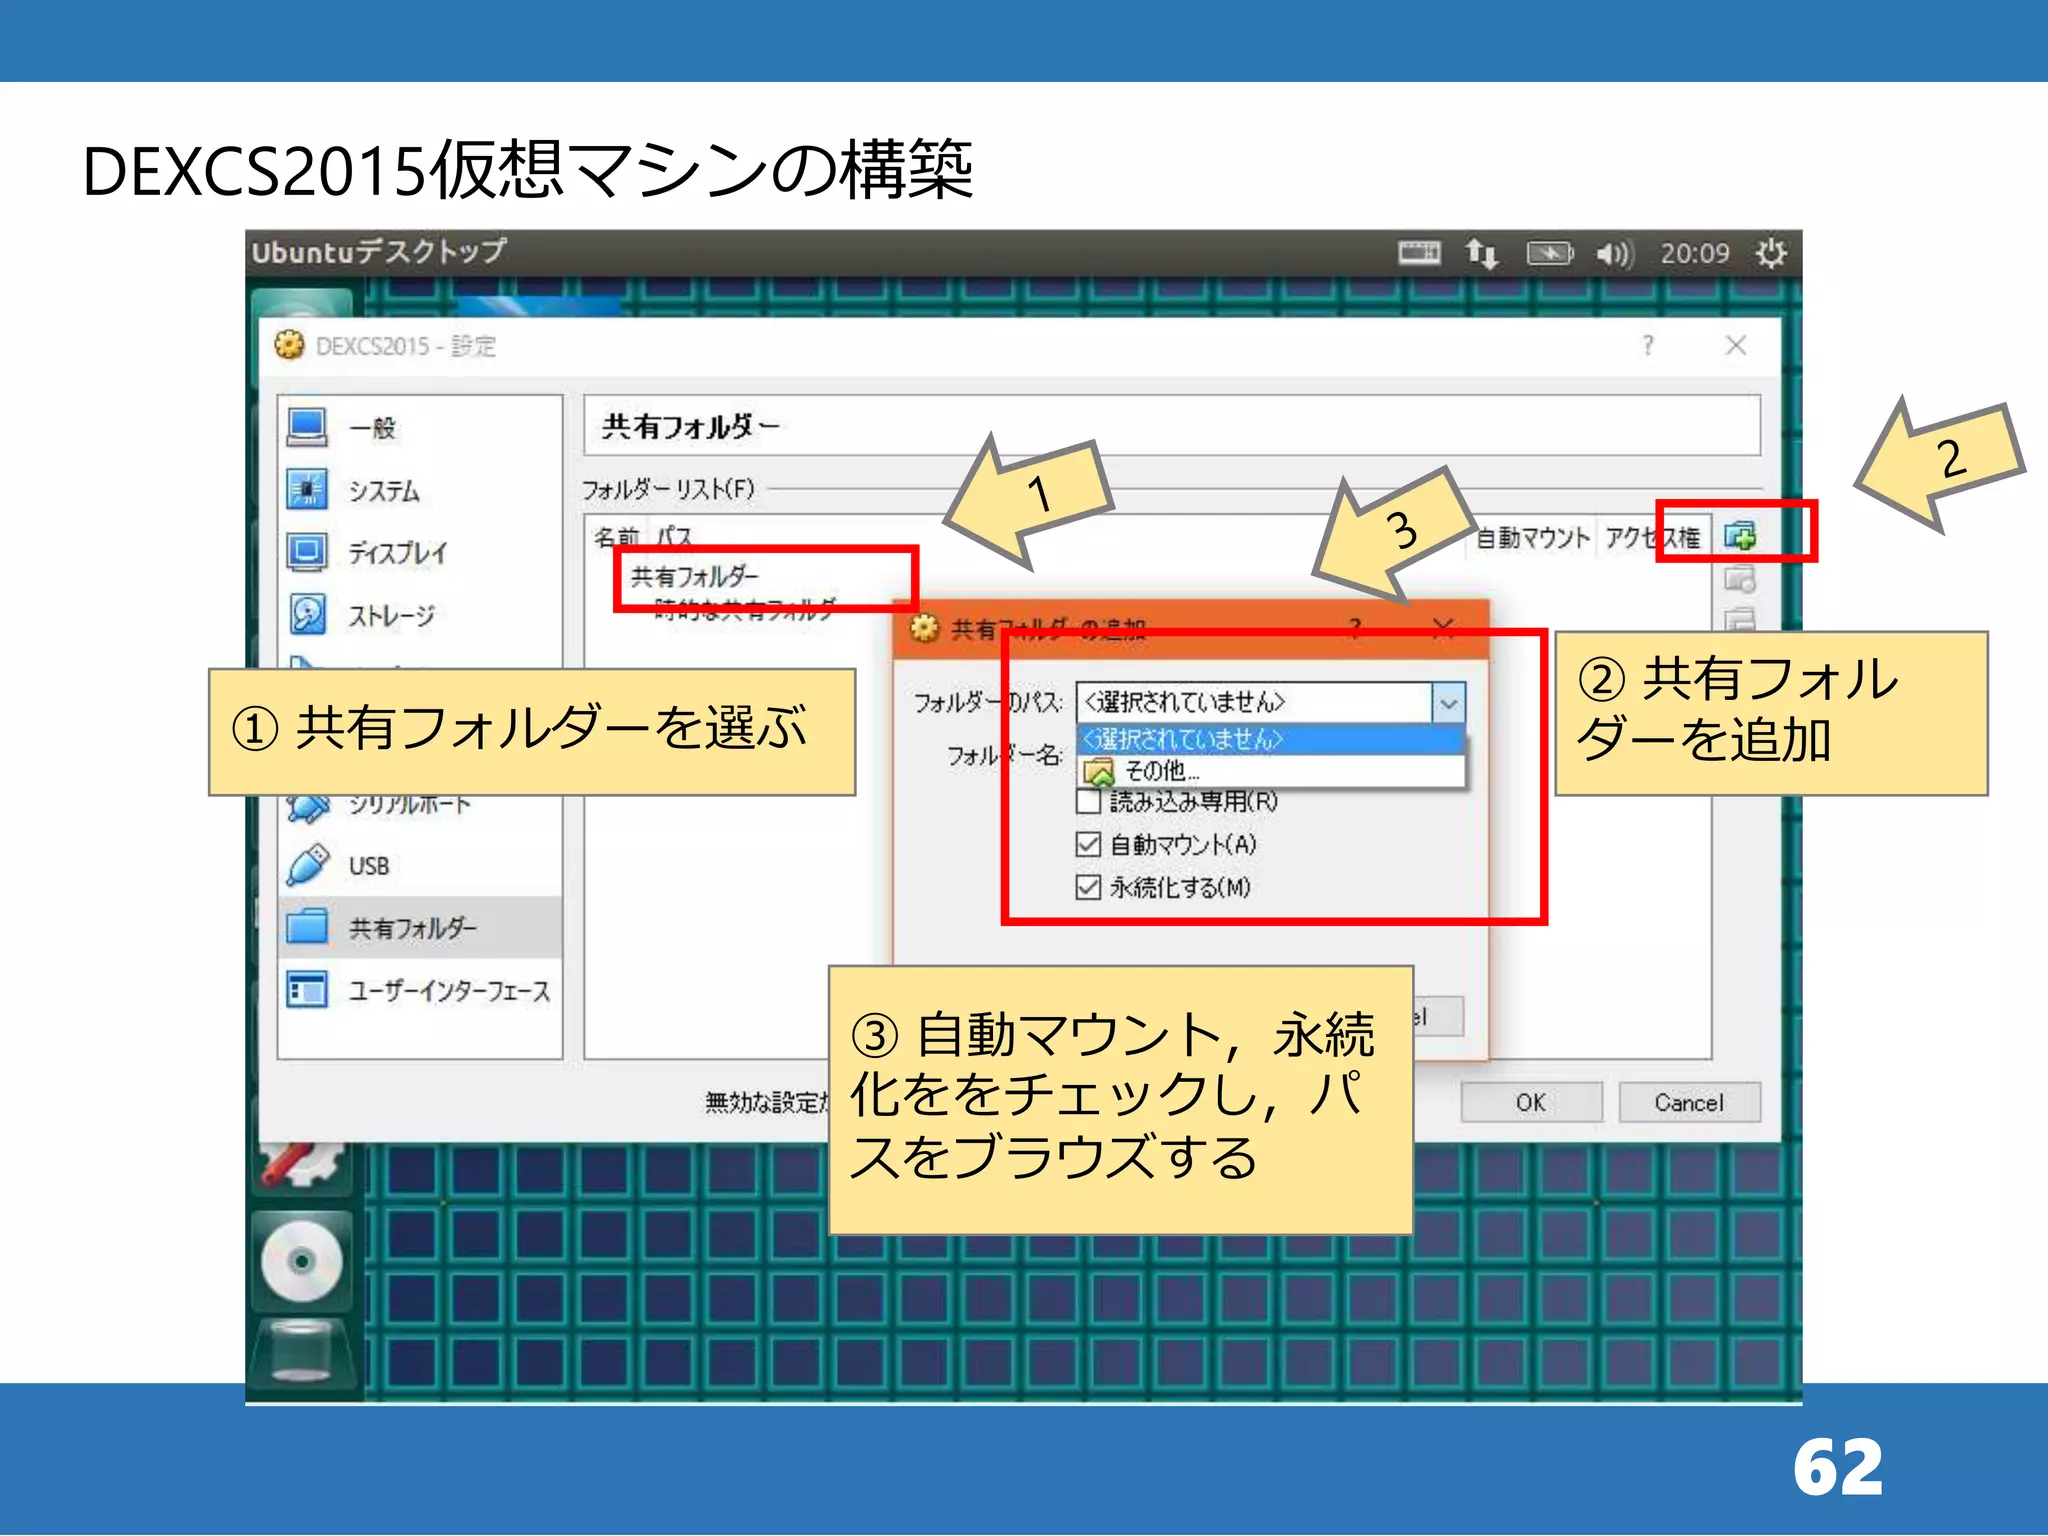
Task: Click the edit shared folder icon
Action: click(1739, 579)
